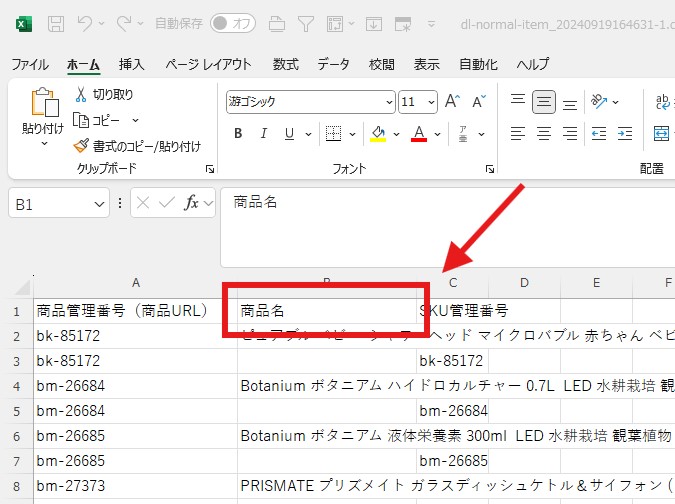Click the Merge and Center icon
Viewport: 675px width, 504px height.
coord(661,134)
